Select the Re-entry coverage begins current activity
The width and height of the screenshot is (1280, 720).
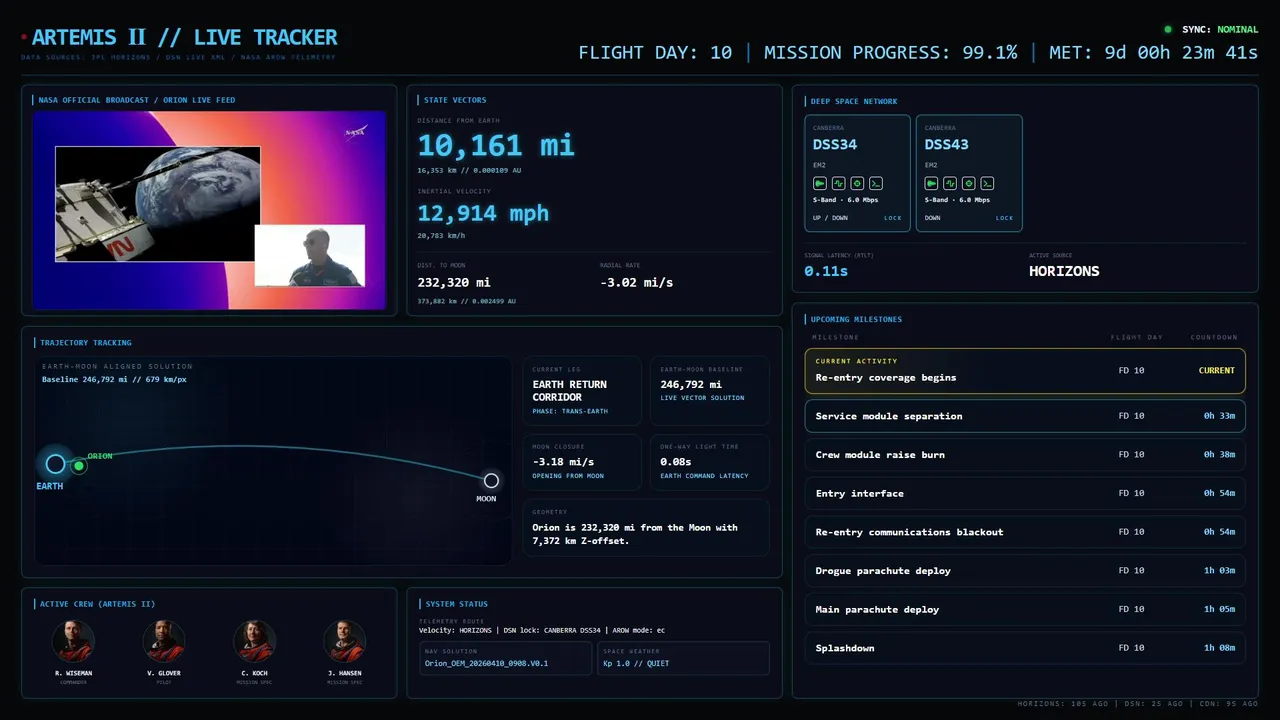[x=1025, y=370]
